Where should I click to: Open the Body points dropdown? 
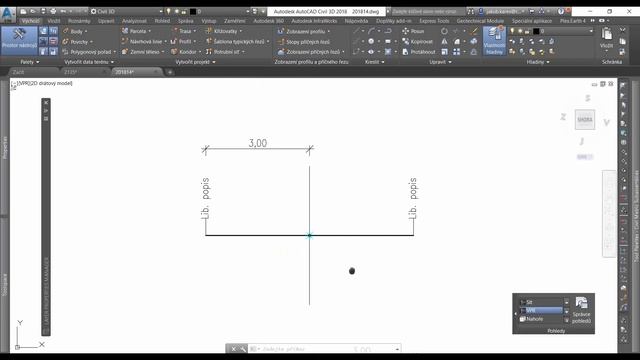(x=76, y=31)
